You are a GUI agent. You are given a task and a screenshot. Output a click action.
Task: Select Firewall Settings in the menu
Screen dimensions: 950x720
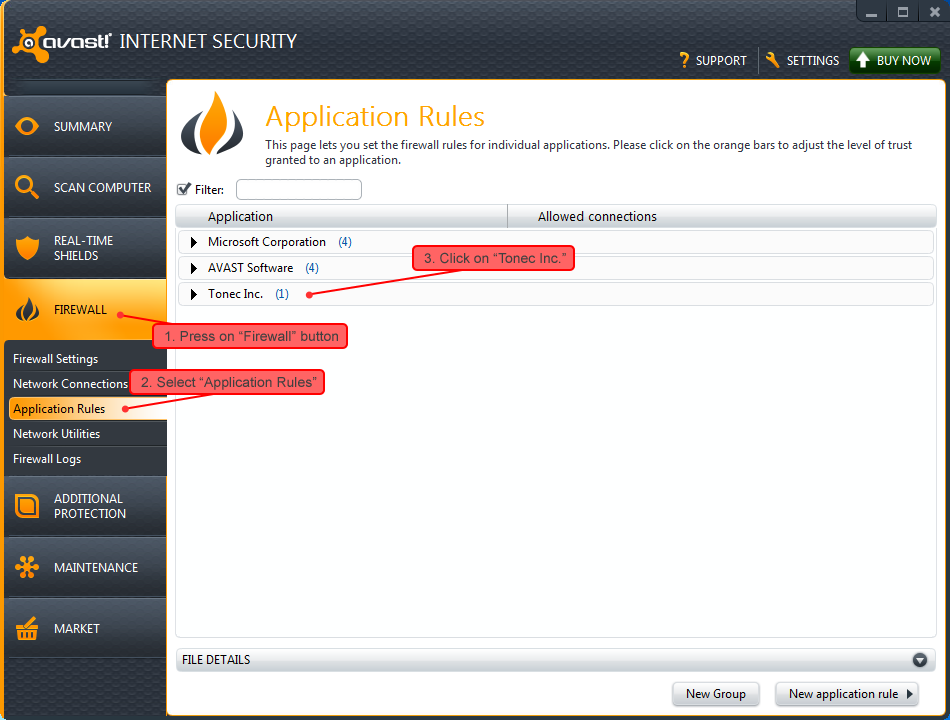pyautogui.click(x=55, y=358)
